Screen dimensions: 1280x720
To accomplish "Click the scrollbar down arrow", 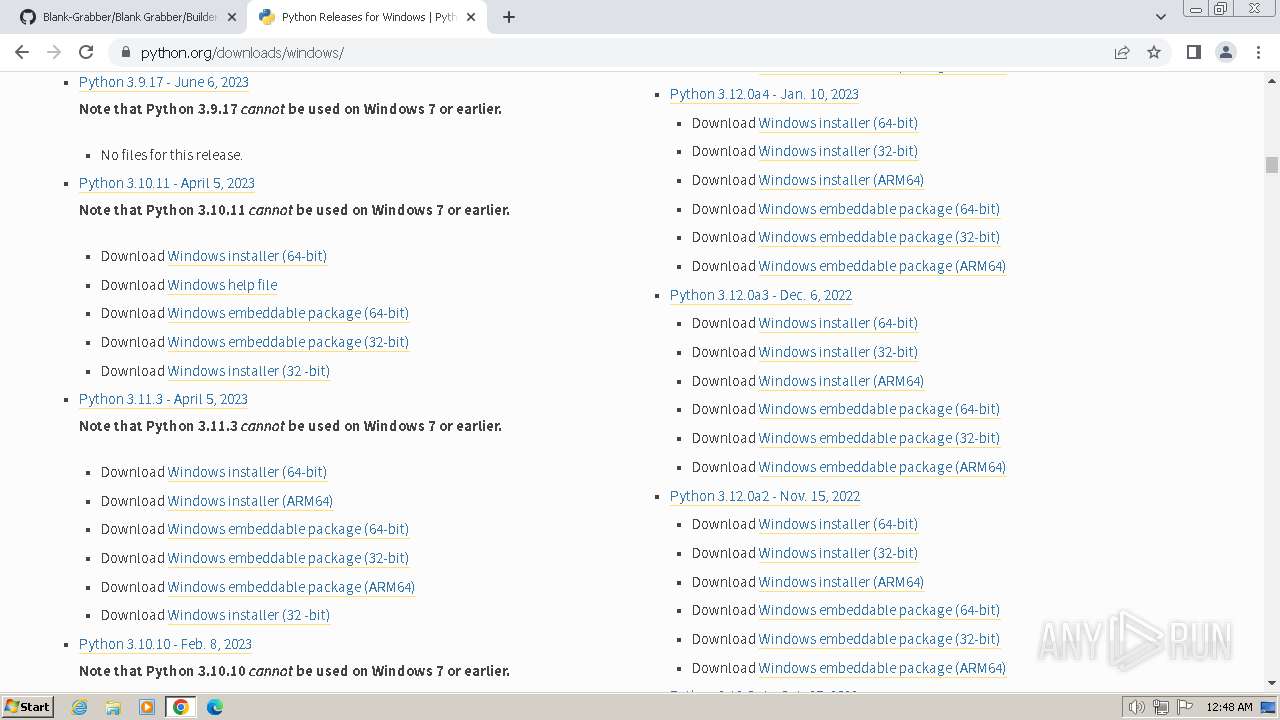I will 1271,683.
